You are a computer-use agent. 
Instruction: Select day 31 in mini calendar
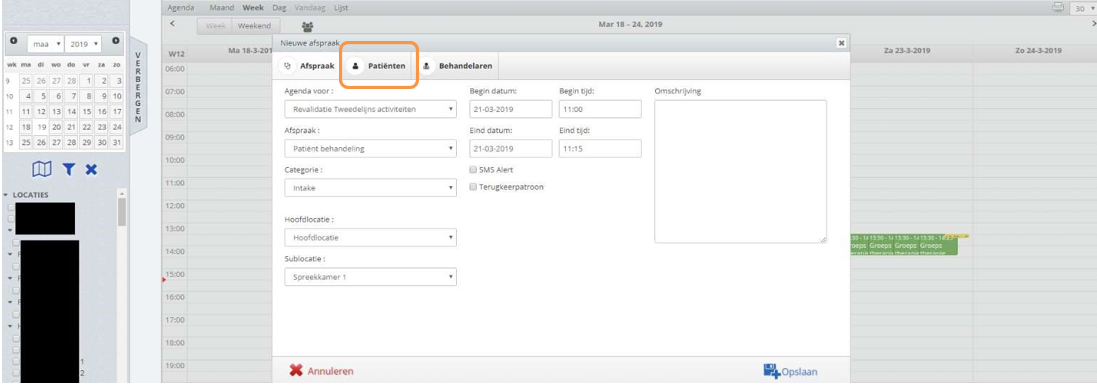[118, 143]
